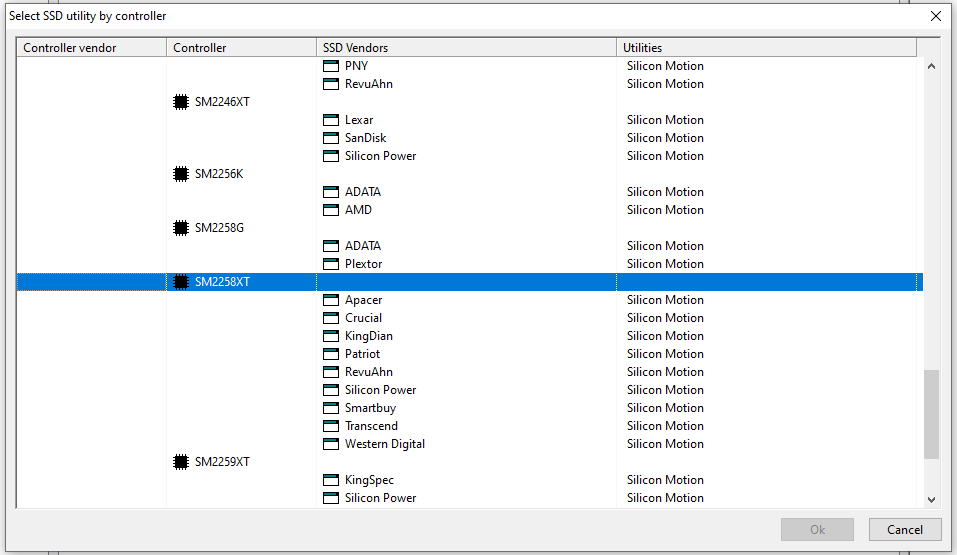Viewport: 957px width, 555px height.
Task: Select the PNY drive icon
Action: pyautogui.click(x=331, y=66)
